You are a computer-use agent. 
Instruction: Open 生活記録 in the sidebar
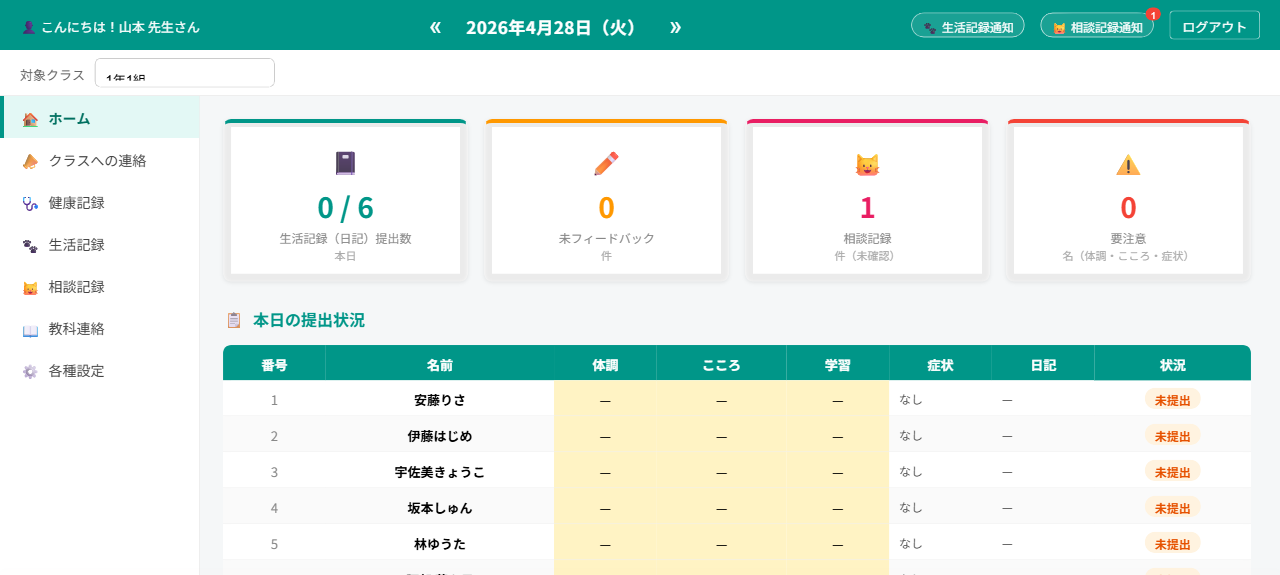tap(100, 244)
